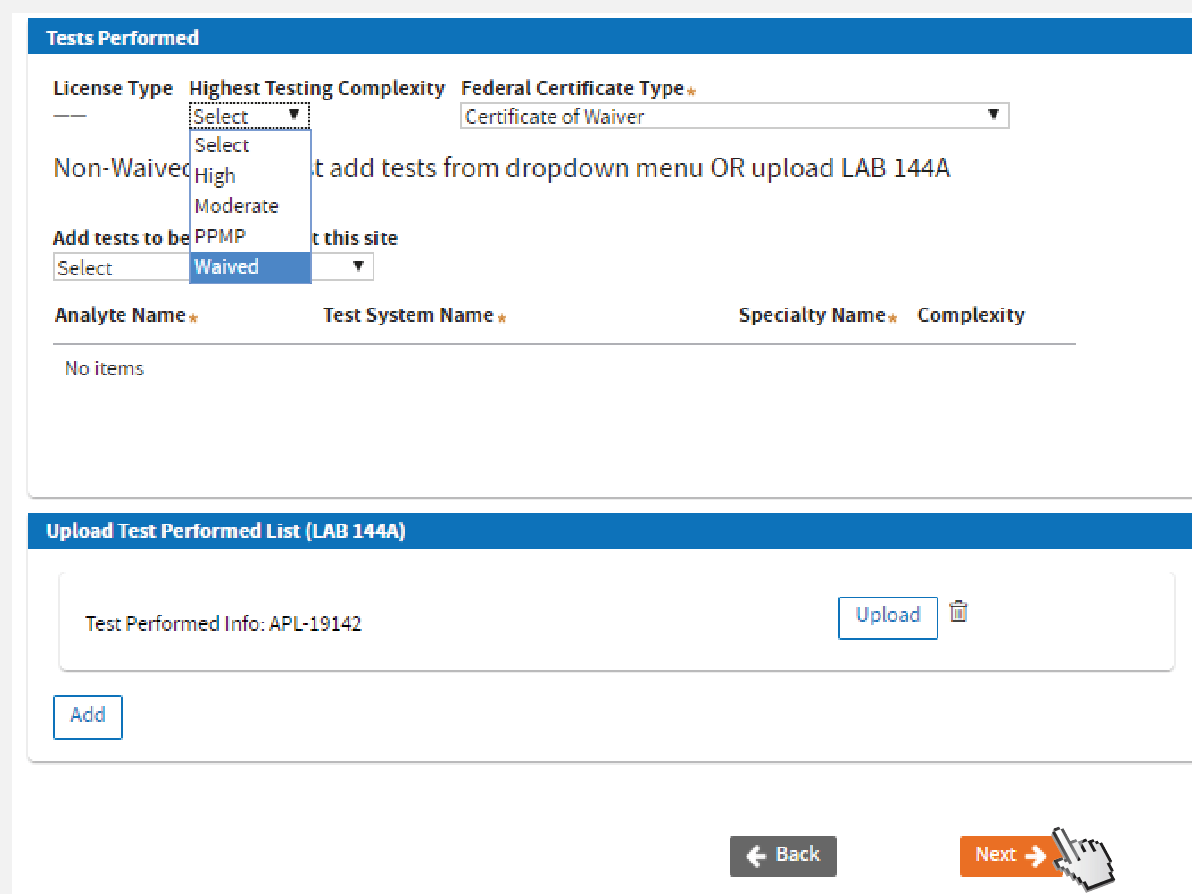Click the Specialty Name column header

pyautogui.click(x=812, y=315)
